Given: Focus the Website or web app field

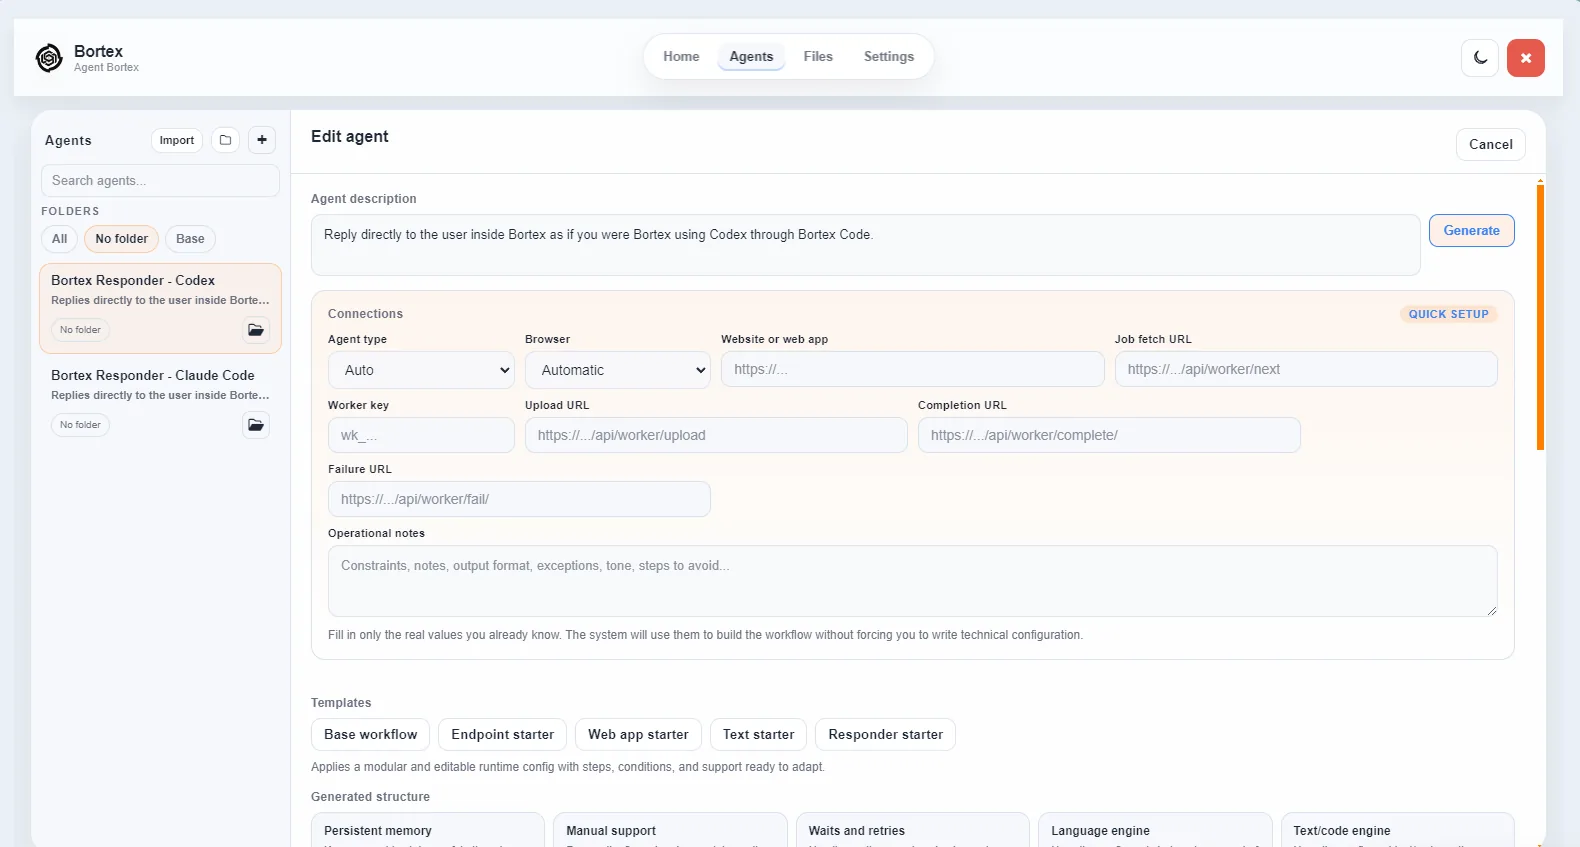Looking at the screenshot, I should (x=913, y=369).
